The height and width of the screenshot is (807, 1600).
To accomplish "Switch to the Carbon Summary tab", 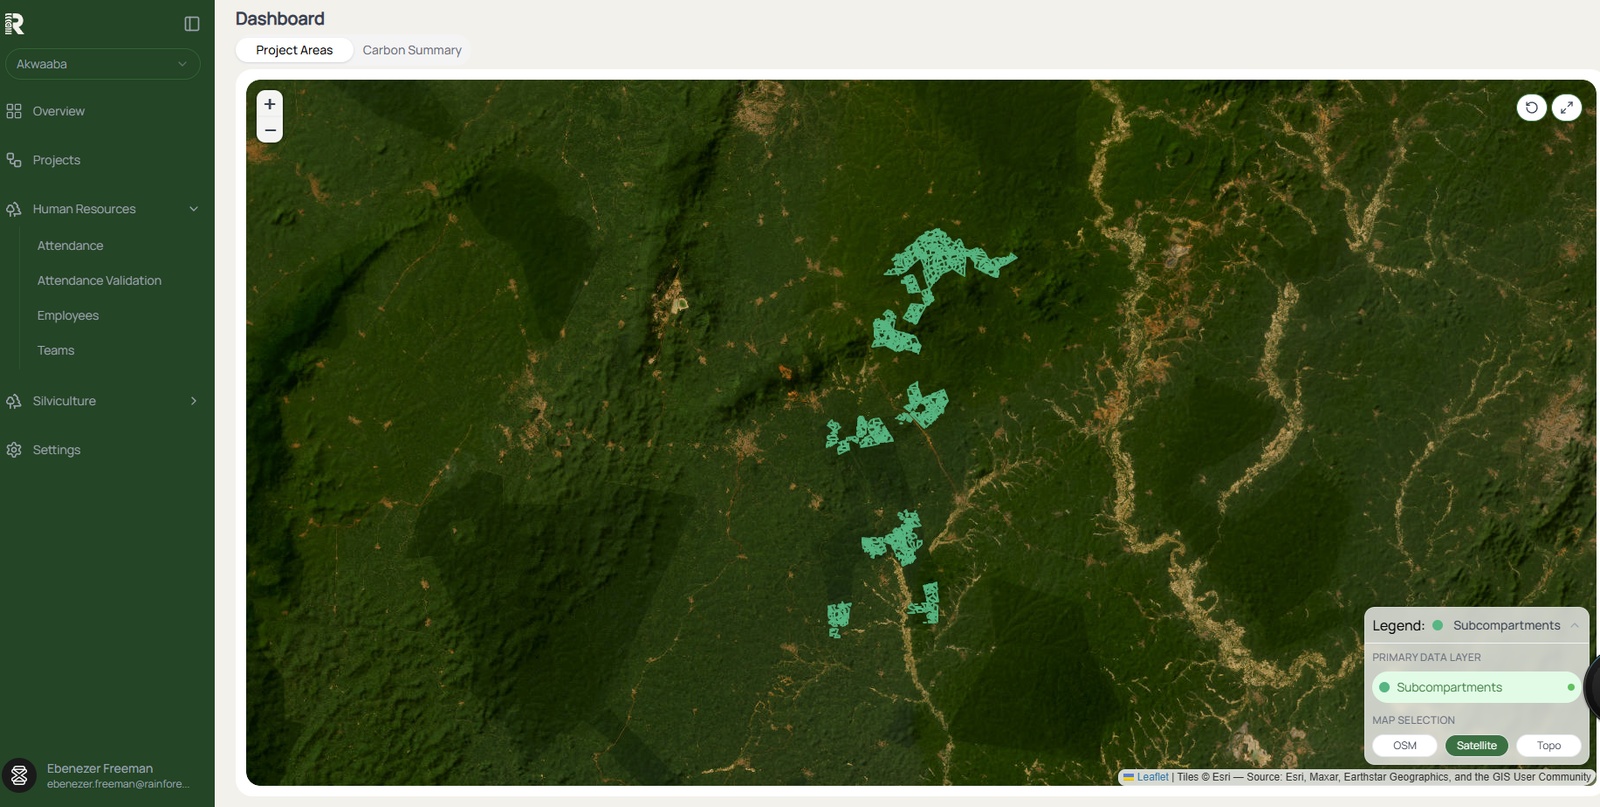I will 412,50.
